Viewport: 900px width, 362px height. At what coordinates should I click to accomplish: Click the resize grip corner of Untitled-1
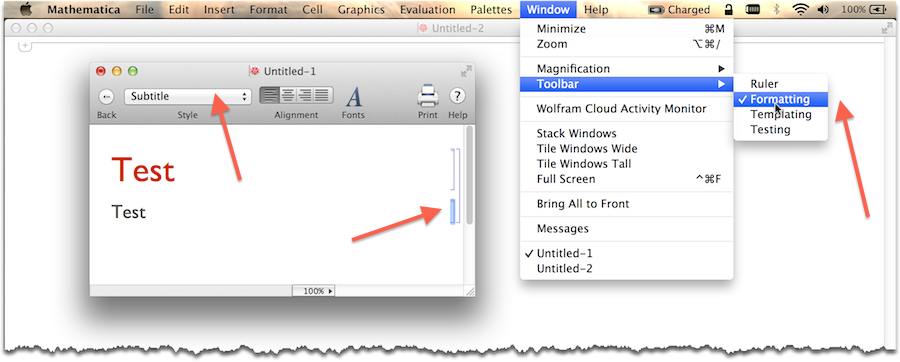point(470,291)
